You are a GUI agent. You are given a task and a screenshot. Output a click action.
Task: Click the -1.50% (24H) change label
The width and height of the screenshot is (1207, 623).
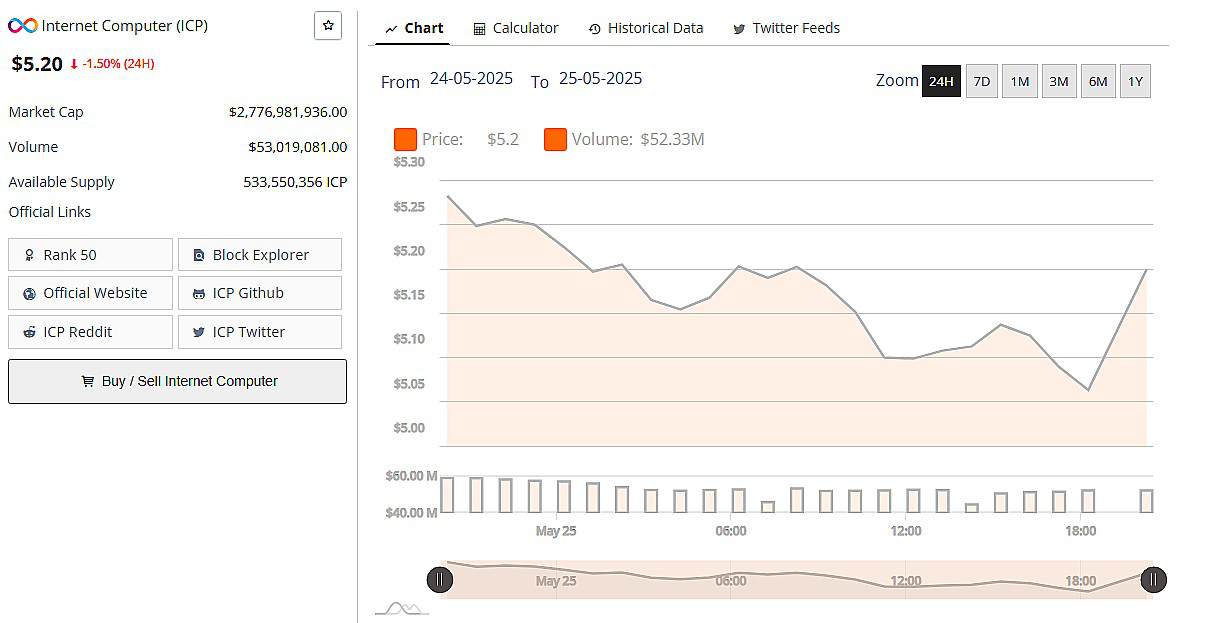[118, 64]
